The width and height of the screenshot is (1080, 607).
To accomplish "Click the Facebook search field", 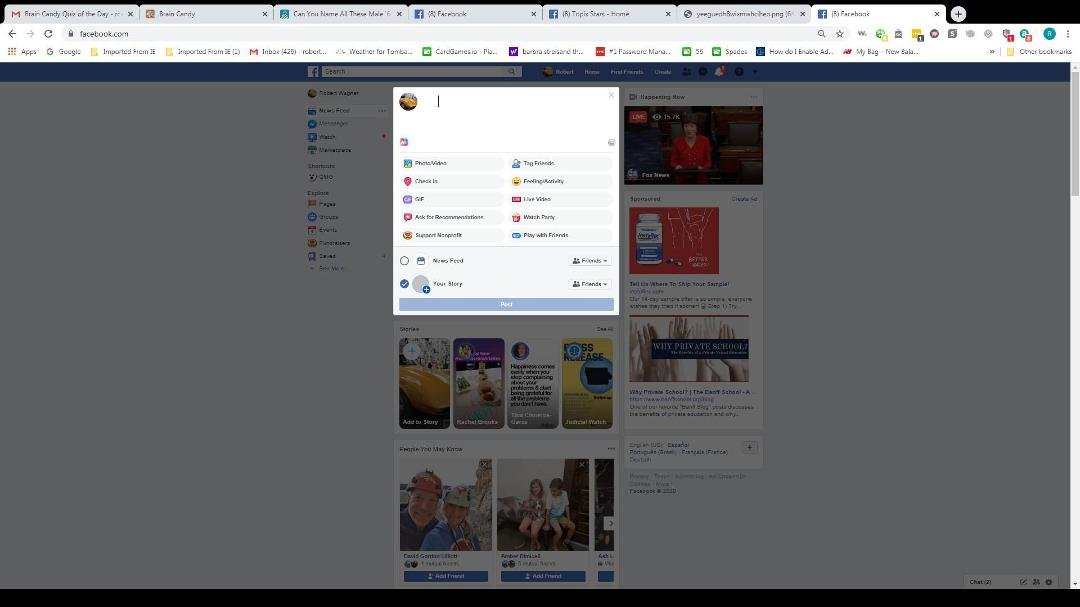I will (x=413, y=72).
